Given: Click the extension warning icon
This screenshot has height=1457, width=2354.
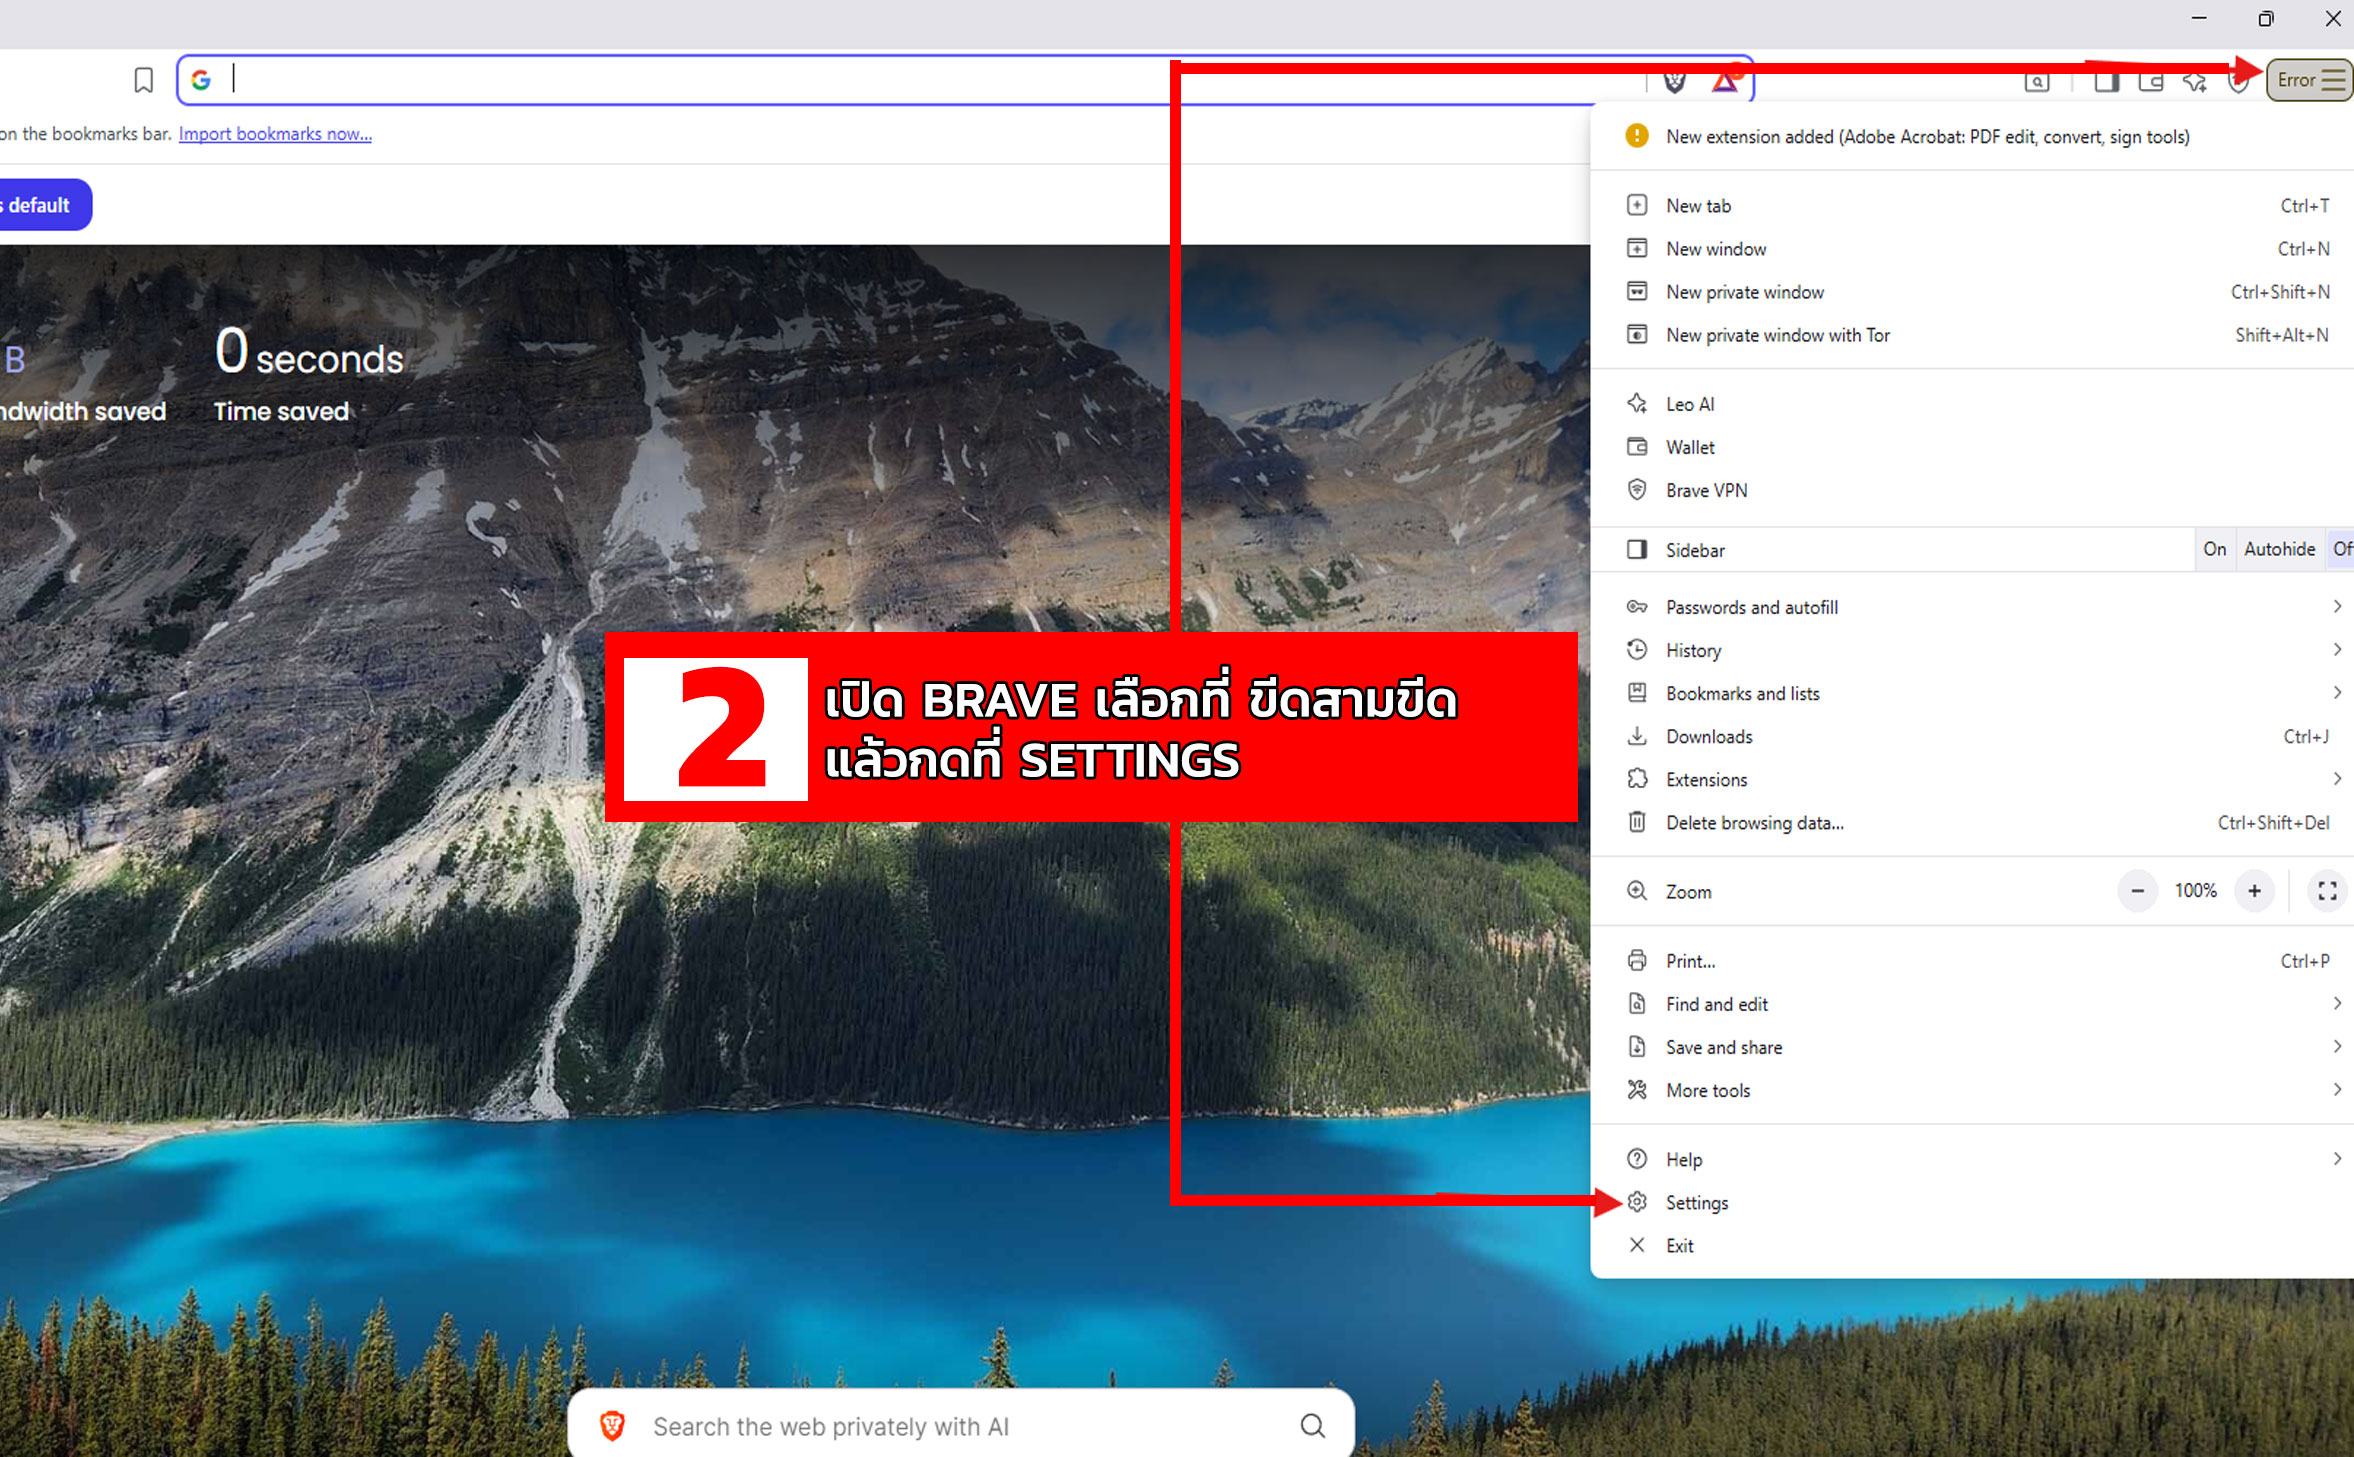Looking at the screenshot, I should [1637, 135].
